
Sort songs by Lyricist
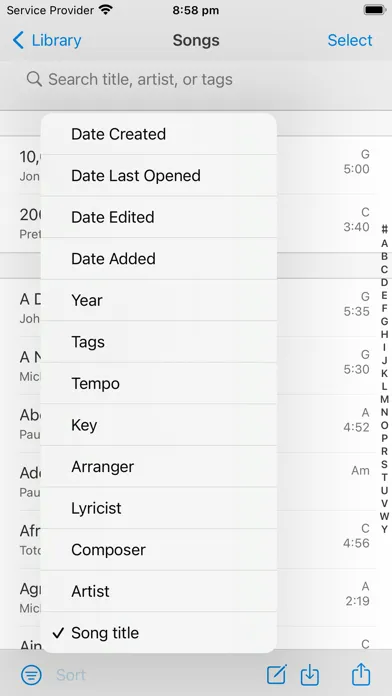click(158, 508)
